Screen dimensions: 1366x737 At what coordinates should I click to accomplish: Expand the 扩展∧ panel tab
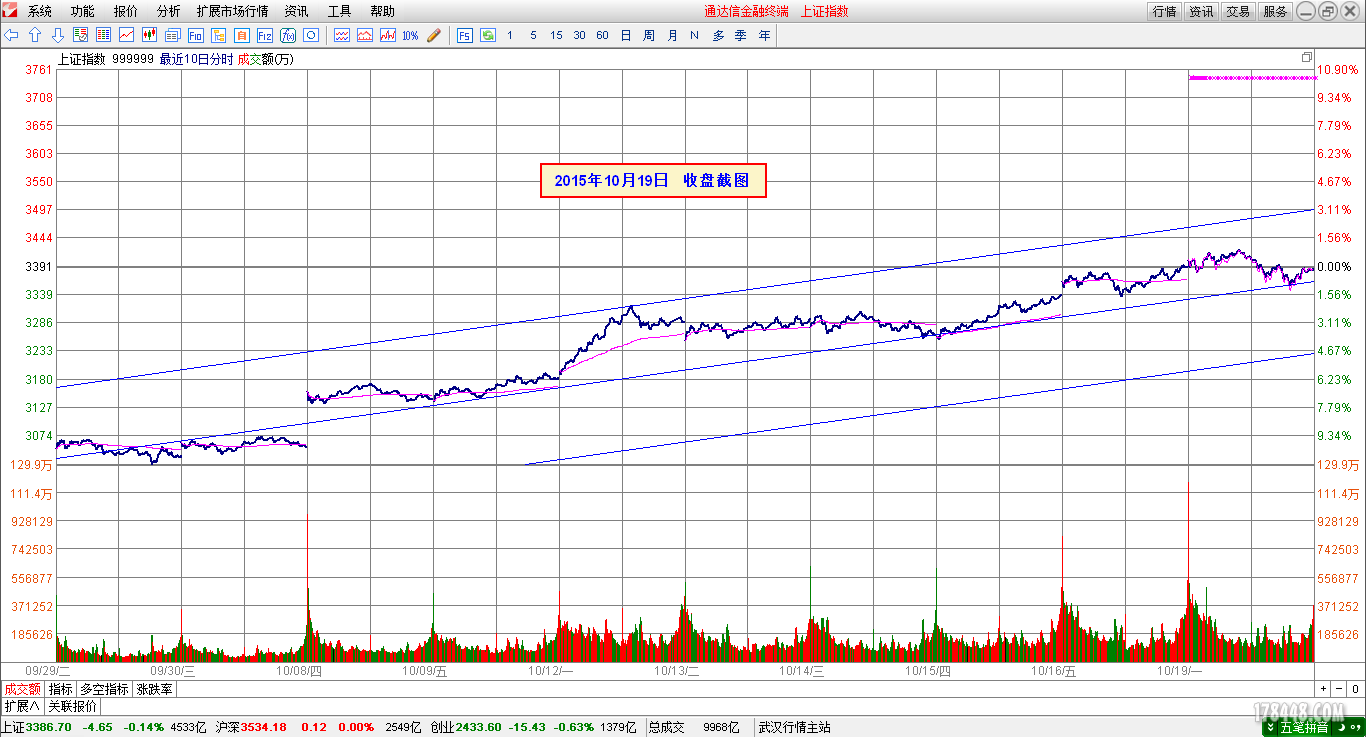(x=22, y=706)
